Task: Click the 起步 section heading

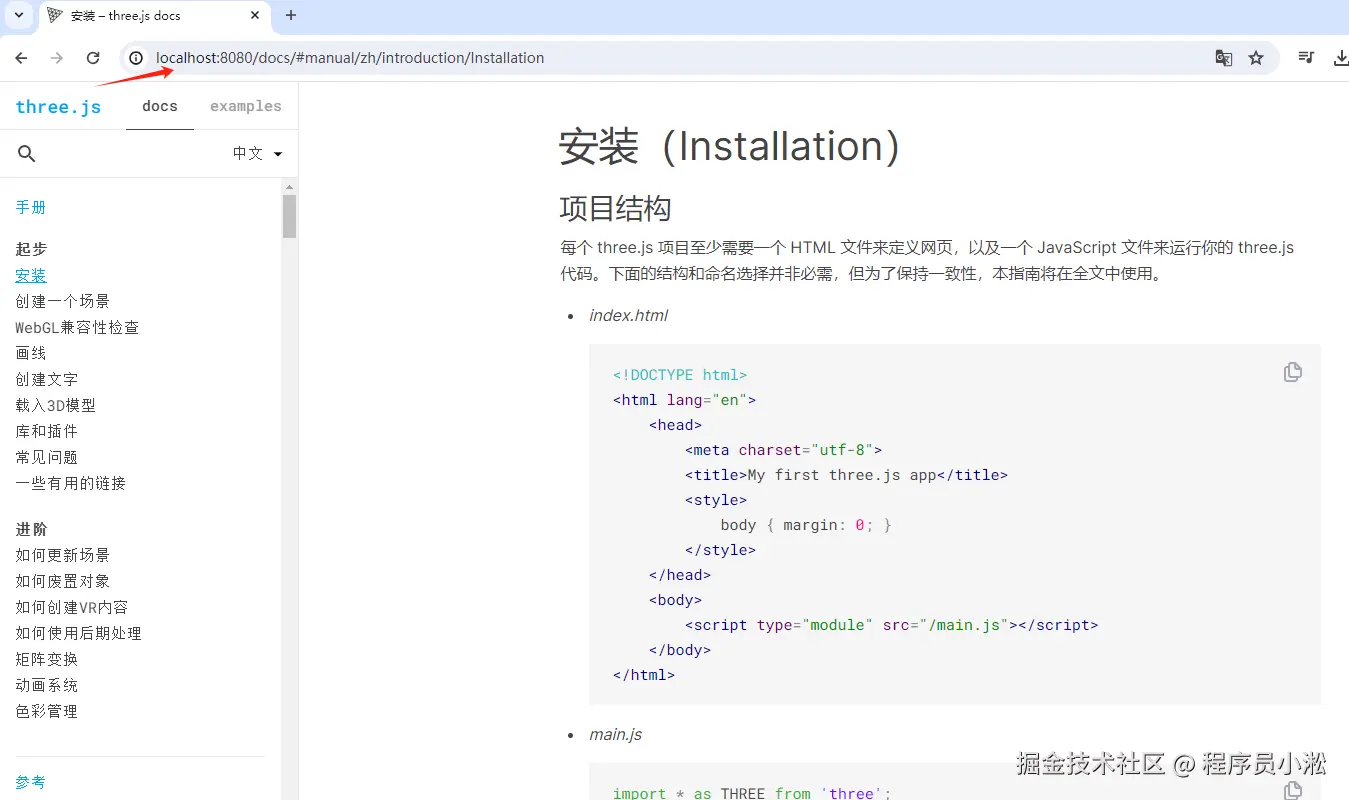Action: [x=31, y=249]
